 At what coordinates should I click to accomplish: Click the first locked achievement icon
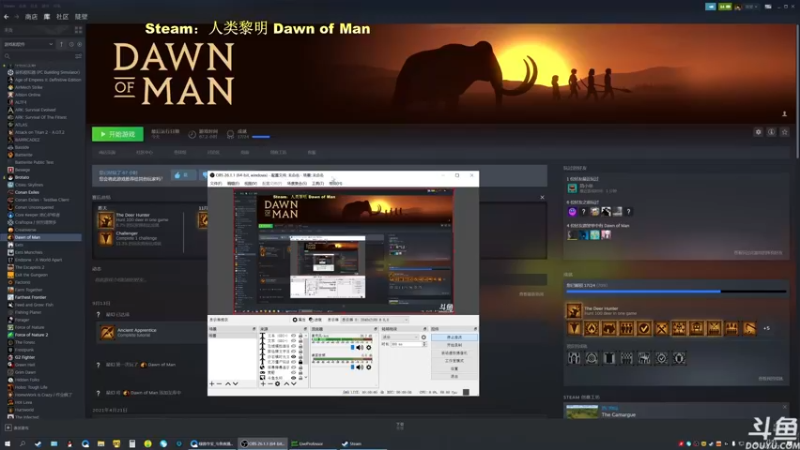coord(574,358)
